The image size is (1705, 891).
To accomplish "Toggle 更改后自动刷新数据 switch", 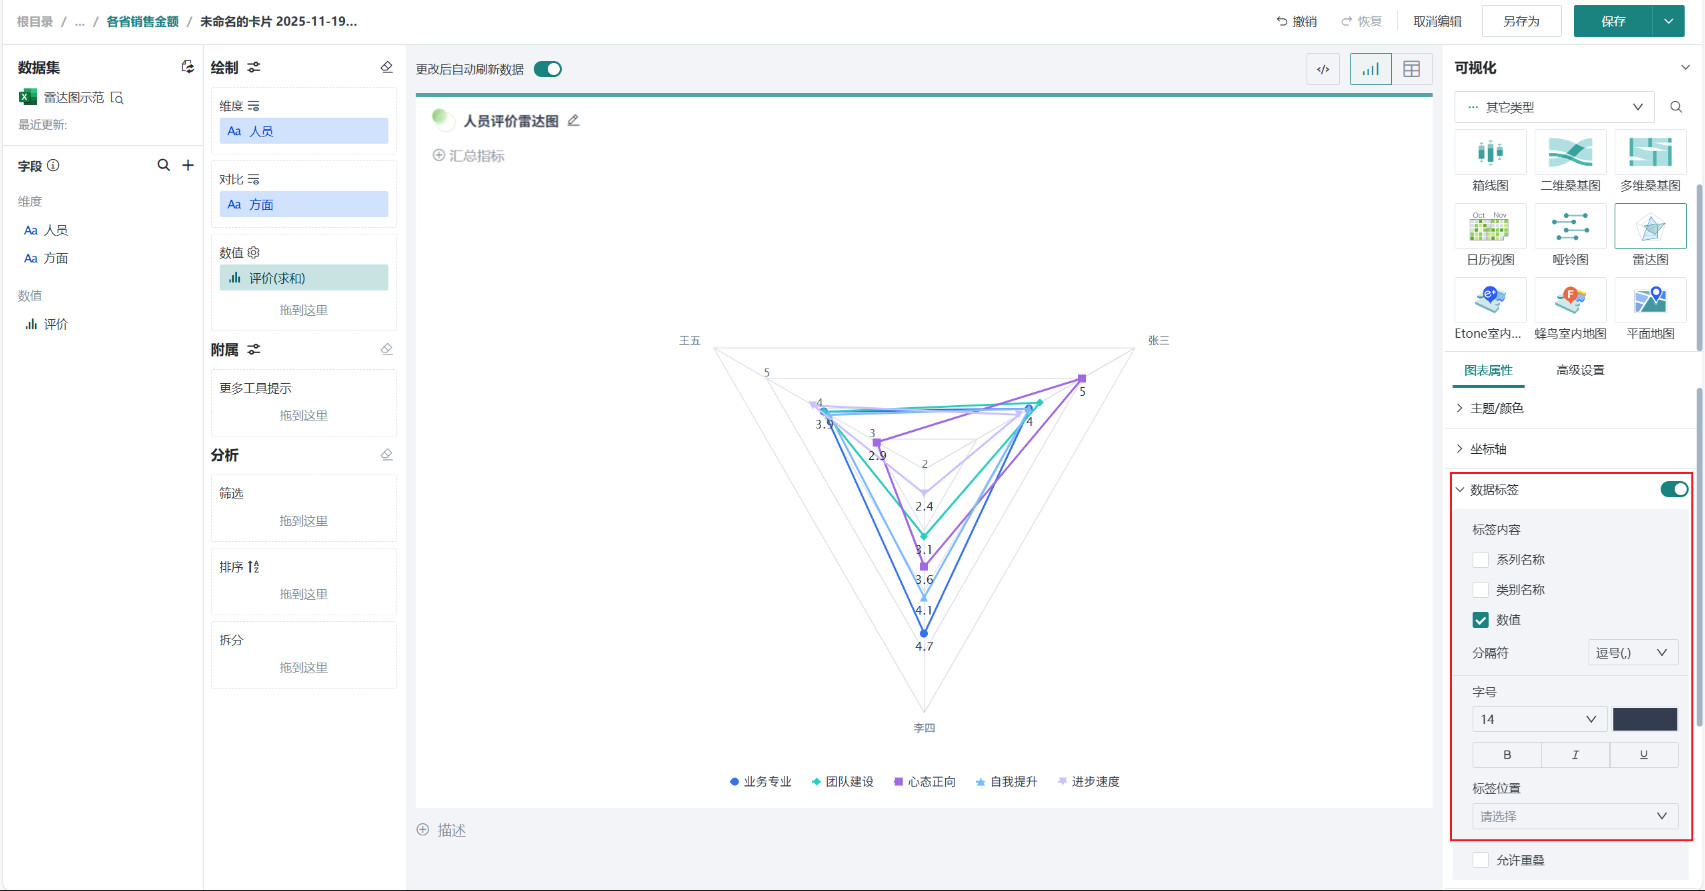I will pos(547,69).
